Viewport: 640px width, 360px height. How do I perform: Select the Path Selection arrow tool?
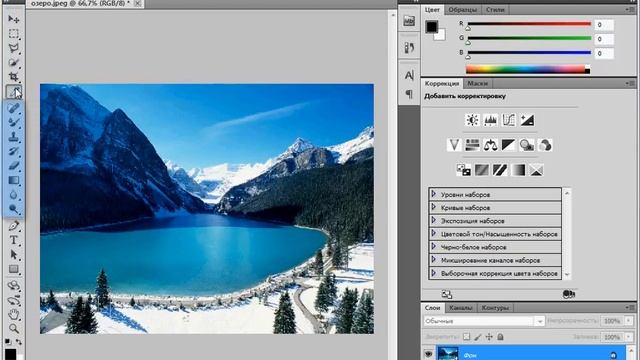(x=13, y=255)
